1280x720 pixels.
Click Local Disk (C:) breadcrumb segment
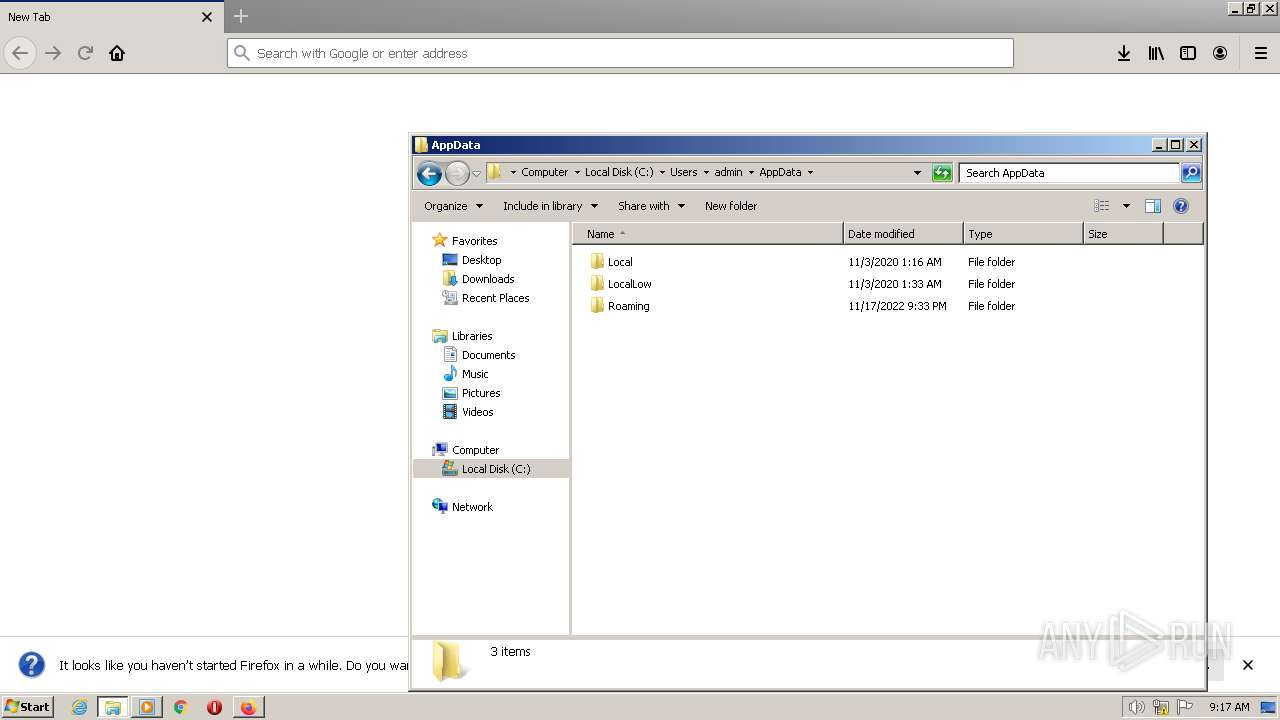tap(619, 172)
